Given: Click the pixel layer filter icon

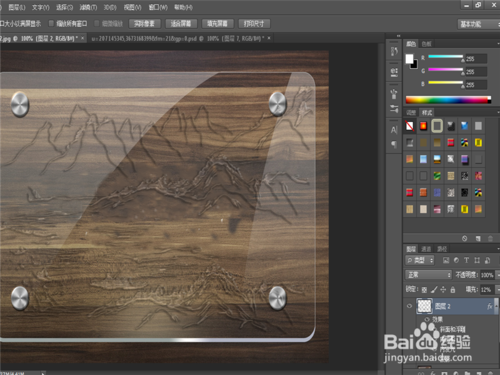Looking at the screenshot, I should tap(446, 260).
